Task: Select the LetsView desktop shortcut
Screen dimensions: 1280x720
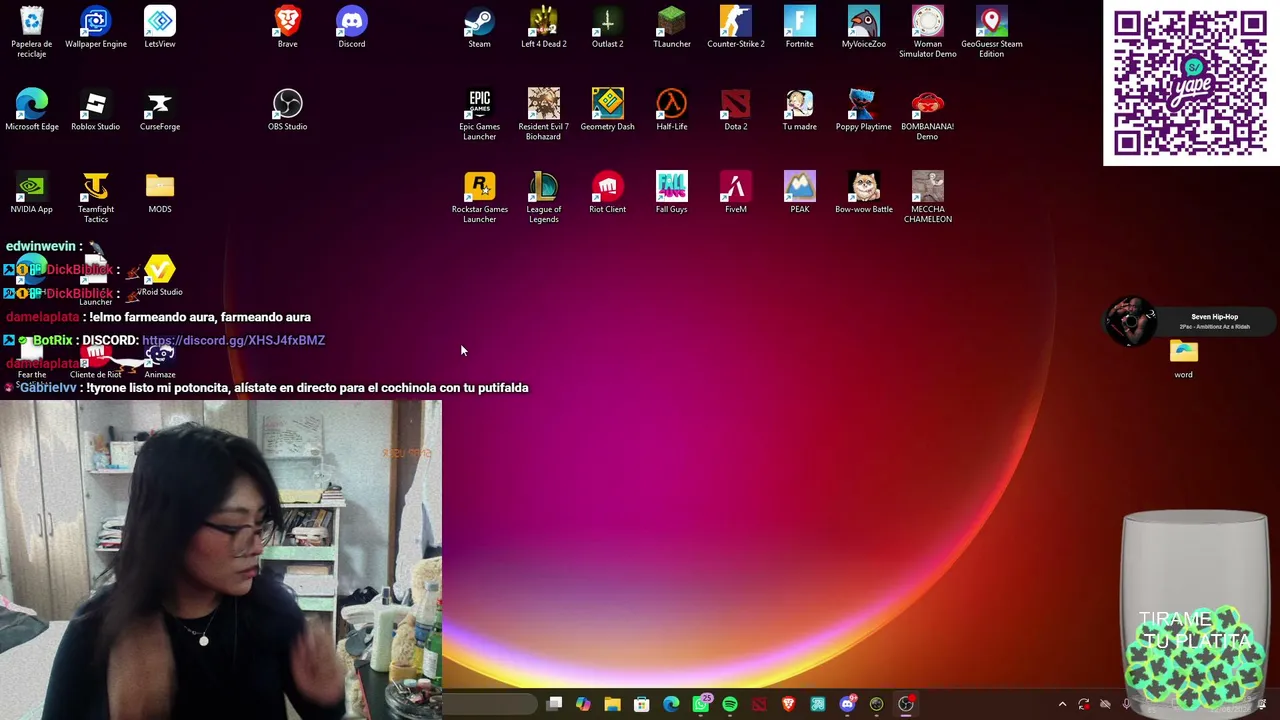Action: point(160,27)
